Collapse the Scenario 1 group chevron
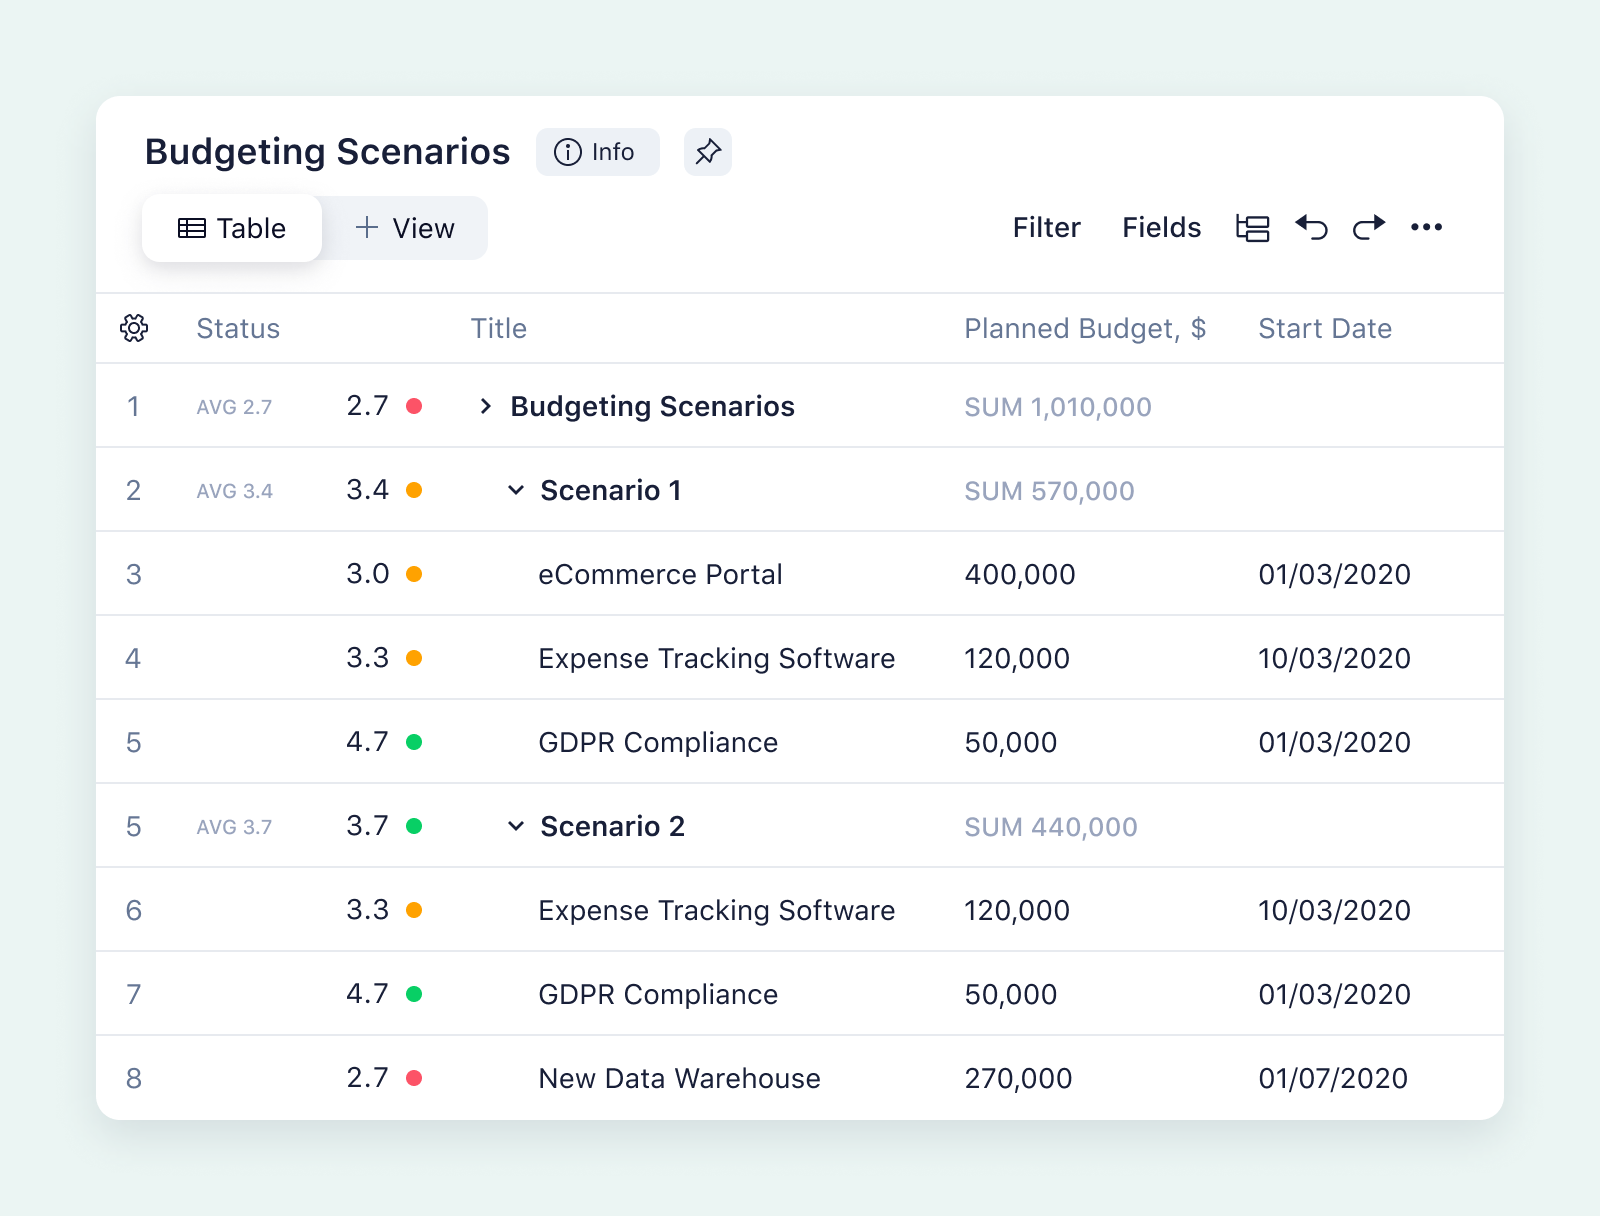The image size is (1600, 1216). coord(516,490)
